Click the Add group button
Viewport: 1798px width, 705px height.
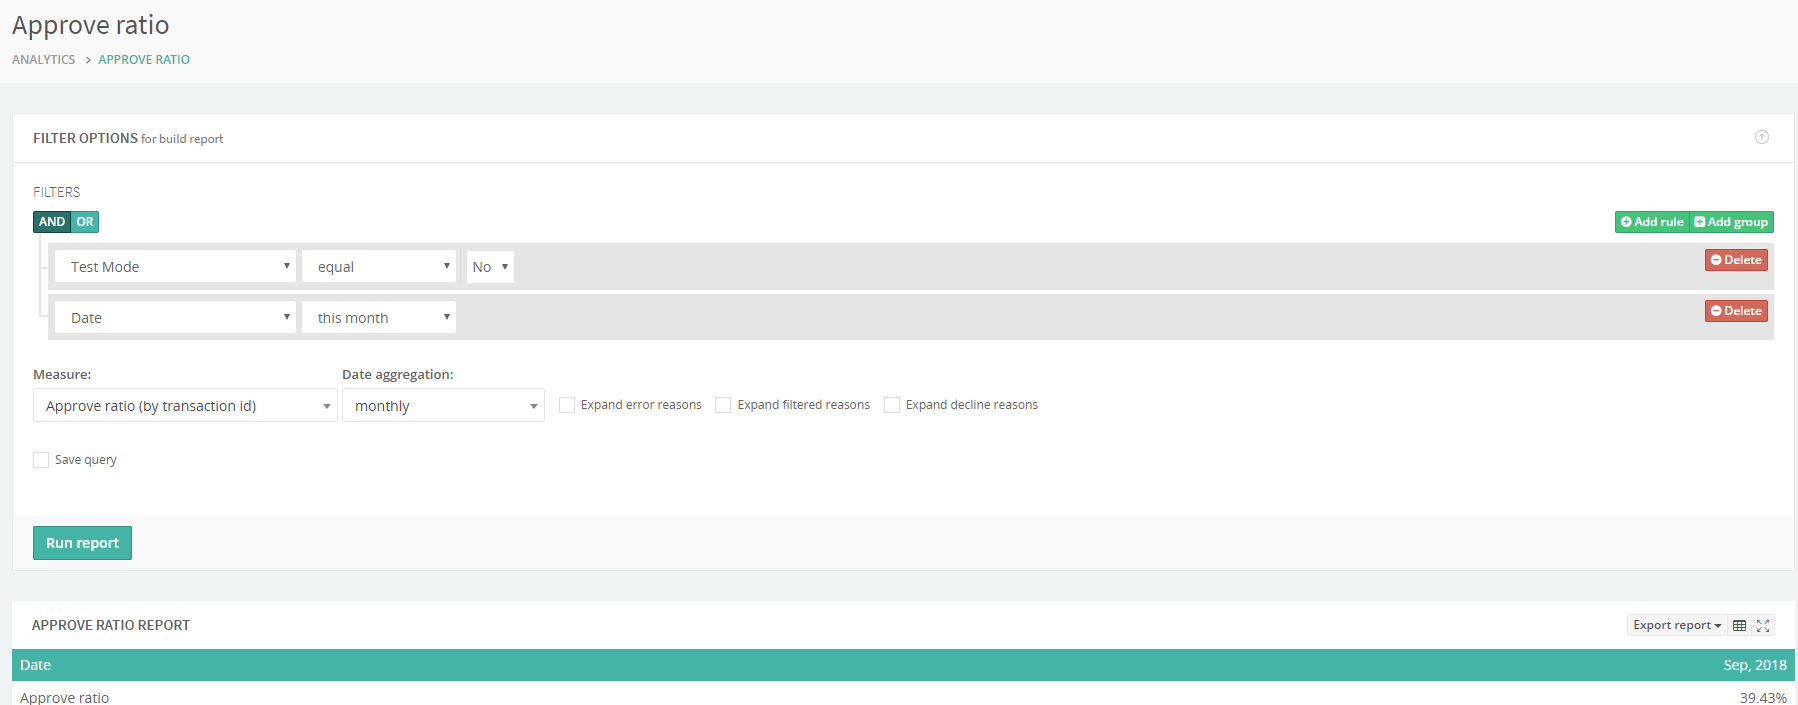click(1731, 222)
